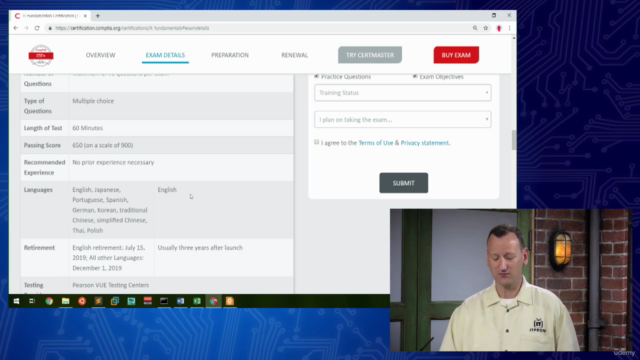640x360 pixels.
Task: Click the red shield extension icon
Action: tap(499, 28)
